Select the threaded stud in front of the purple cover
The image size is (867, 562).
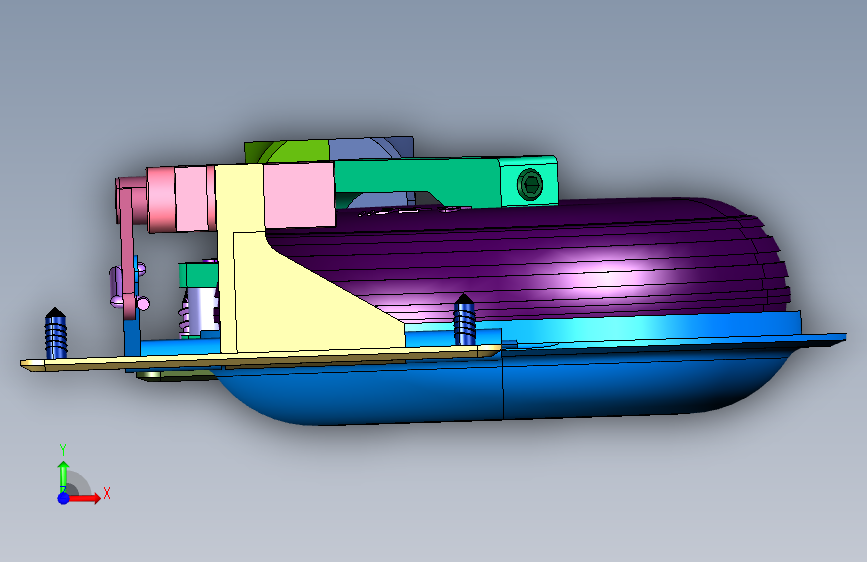coord(464,320)
